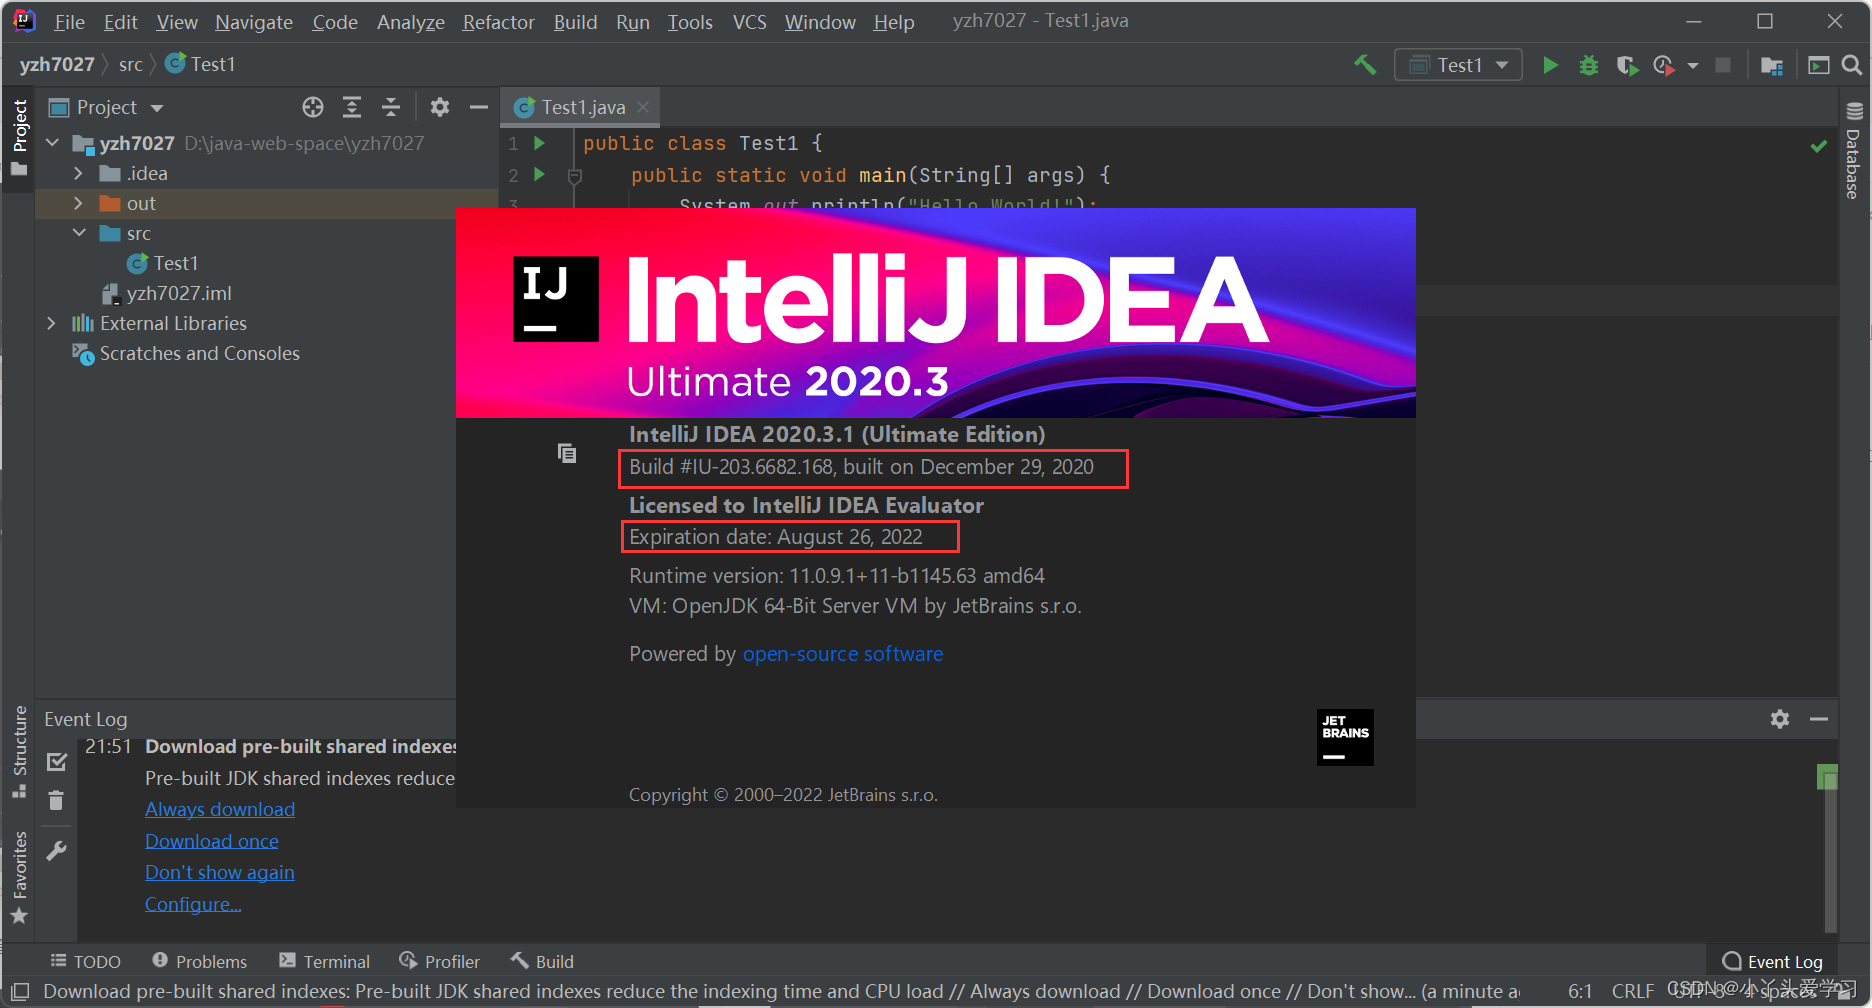Open the Profiler run icon
The height and width of the screenshot is (1008, 1872).
coord(1664,65)
